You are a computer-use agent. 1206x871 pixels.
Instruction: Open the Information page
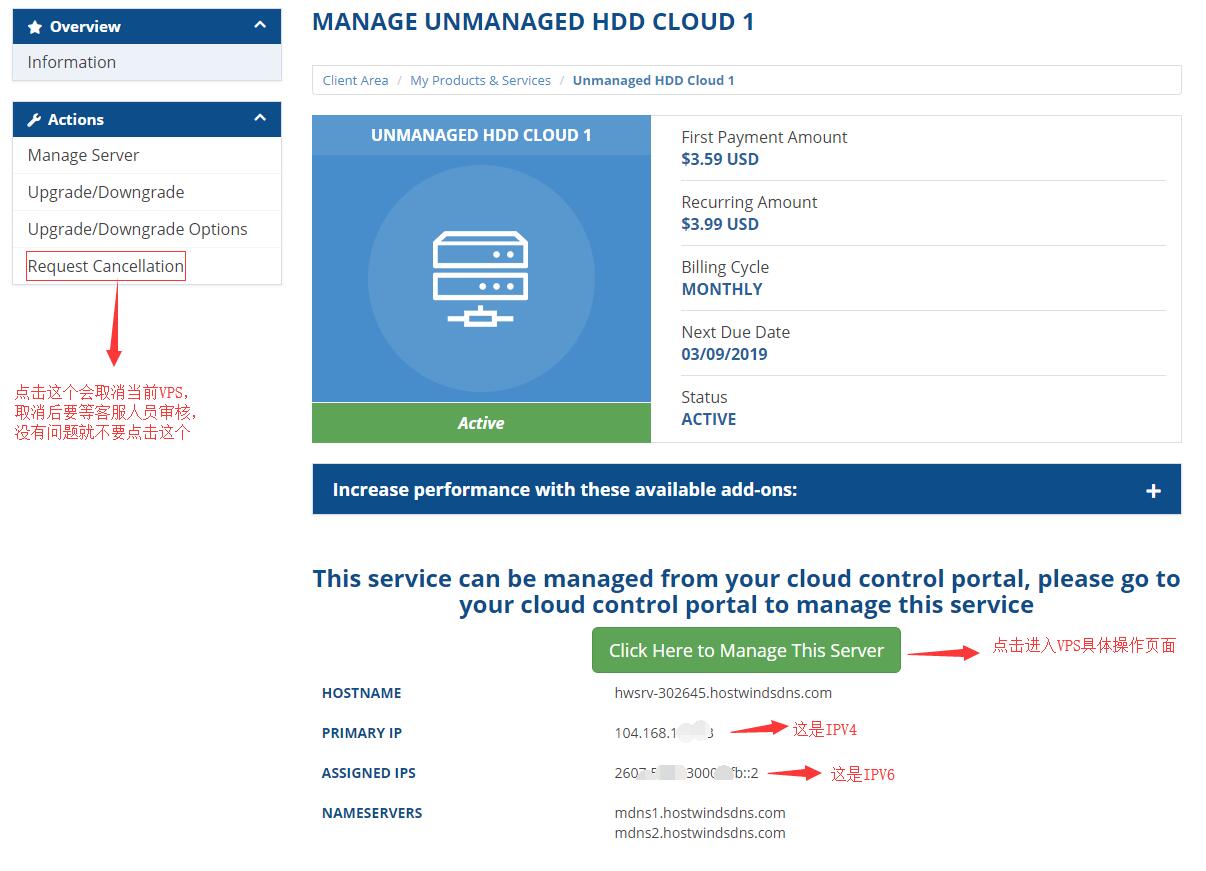point(71,62)
